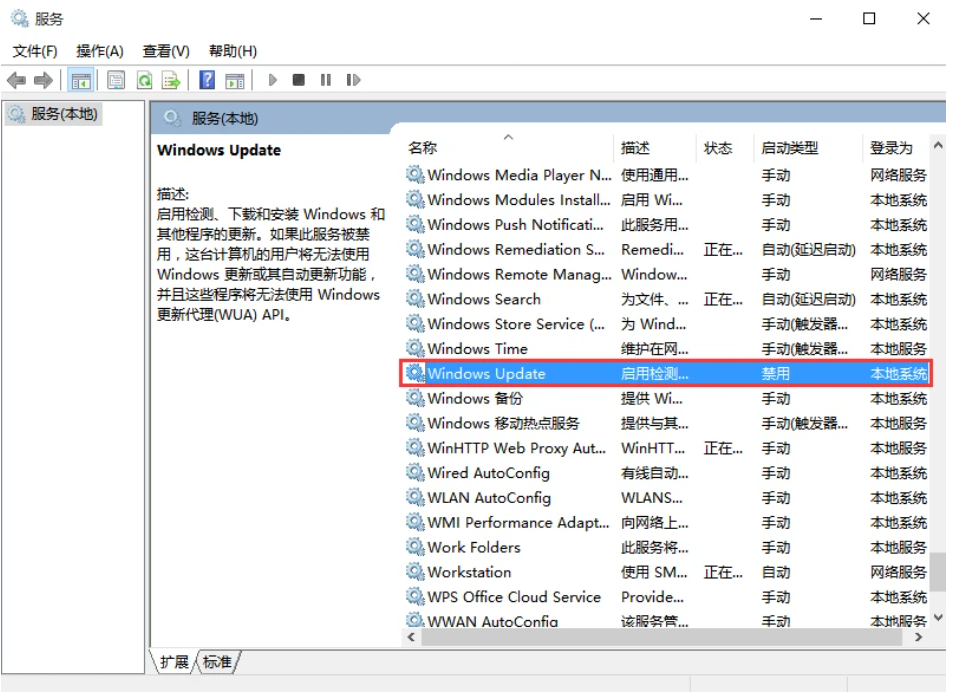Click the gear icon of WPS Office Cloud Service
The height and width of the screenshot is (695, 957).
(x=415, y=597)
